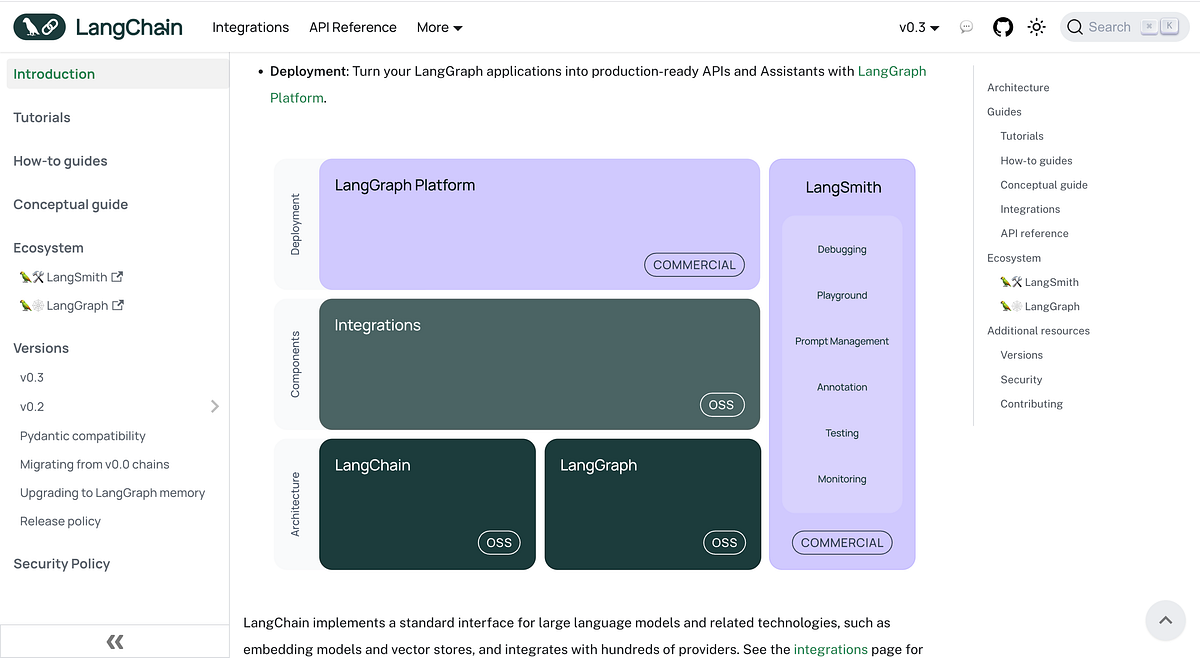
Task: Select Conceptual guide in the right sidebar
Action: [x=1044, y=184]
